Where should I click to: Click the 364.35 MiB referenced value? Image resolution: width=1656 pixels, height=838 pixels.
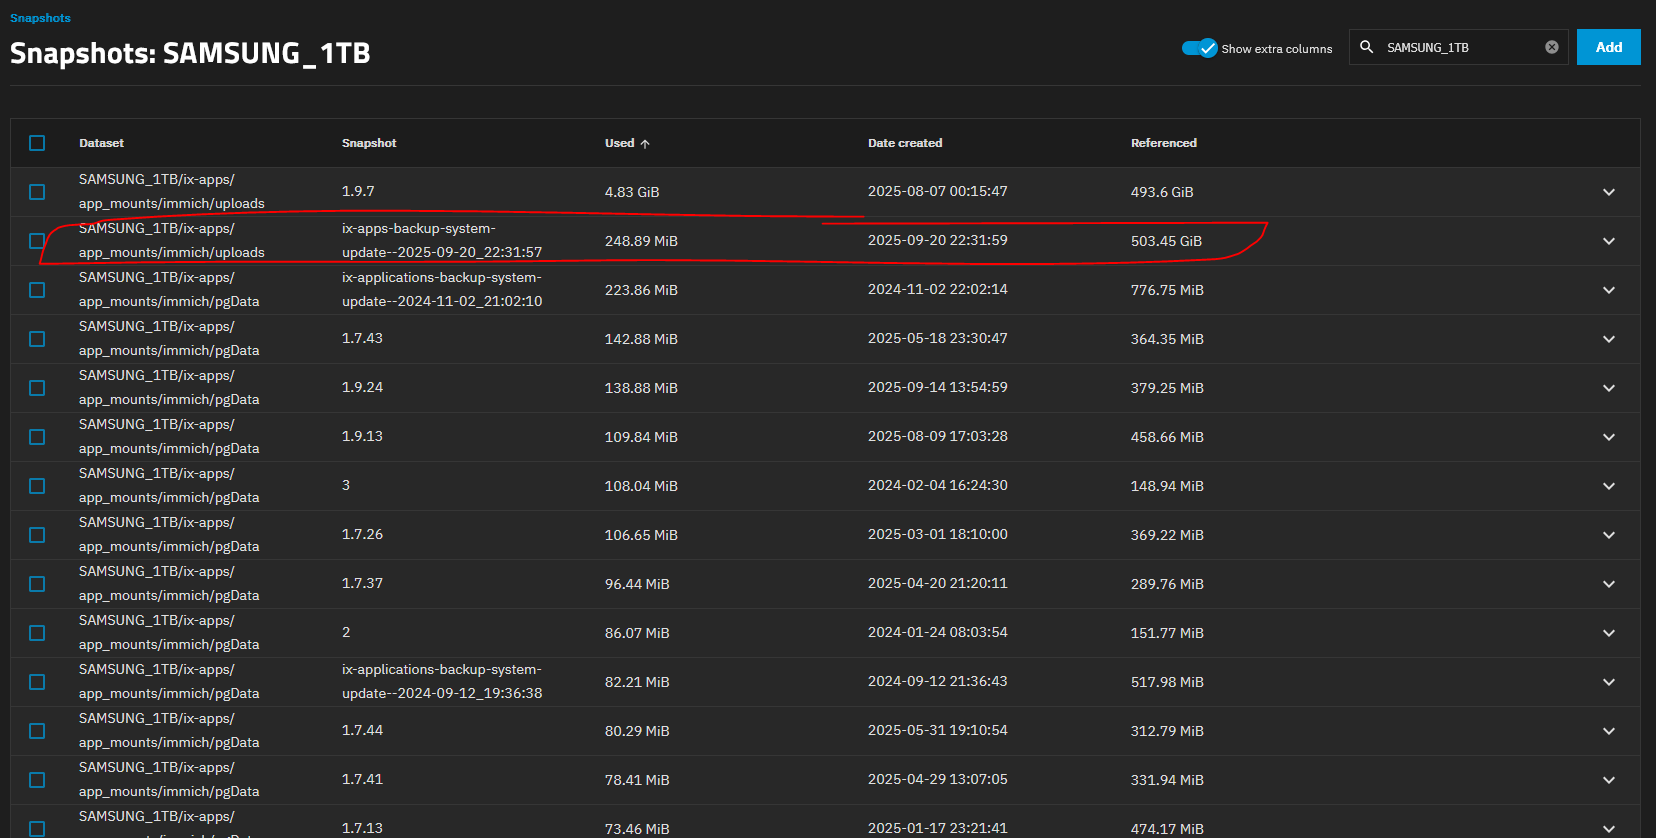coord(1167,339)
